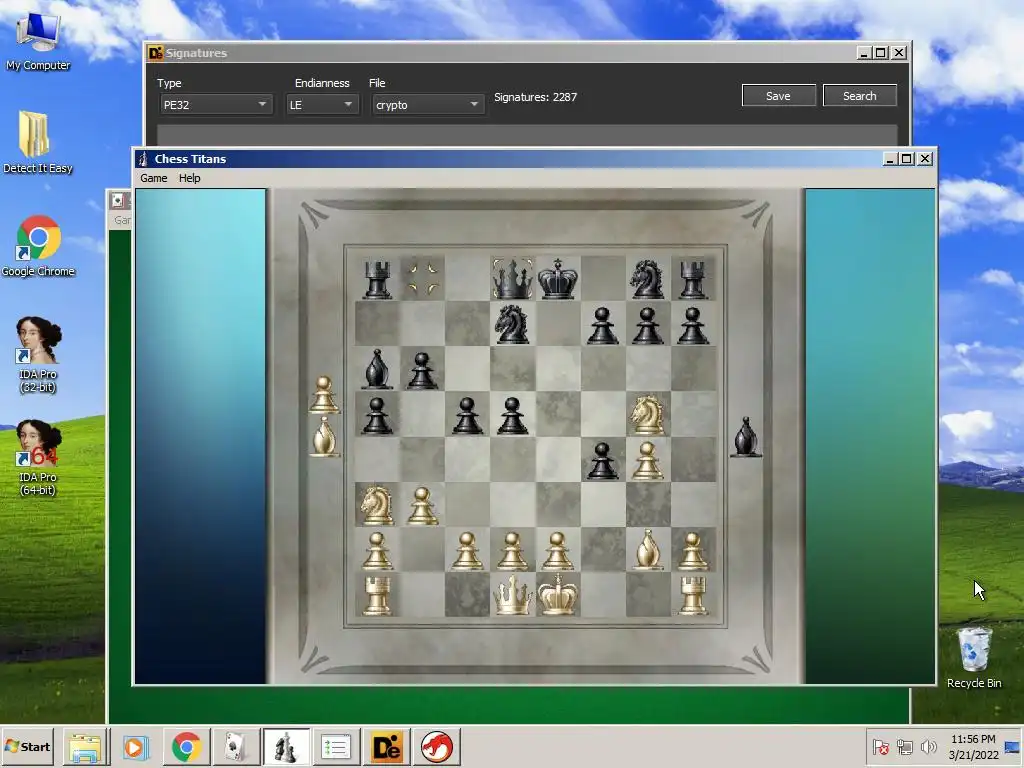The width and height of the screenshot is (1024, 768).
Task: Click the black bishop on a6
Action: pos(377,369)
